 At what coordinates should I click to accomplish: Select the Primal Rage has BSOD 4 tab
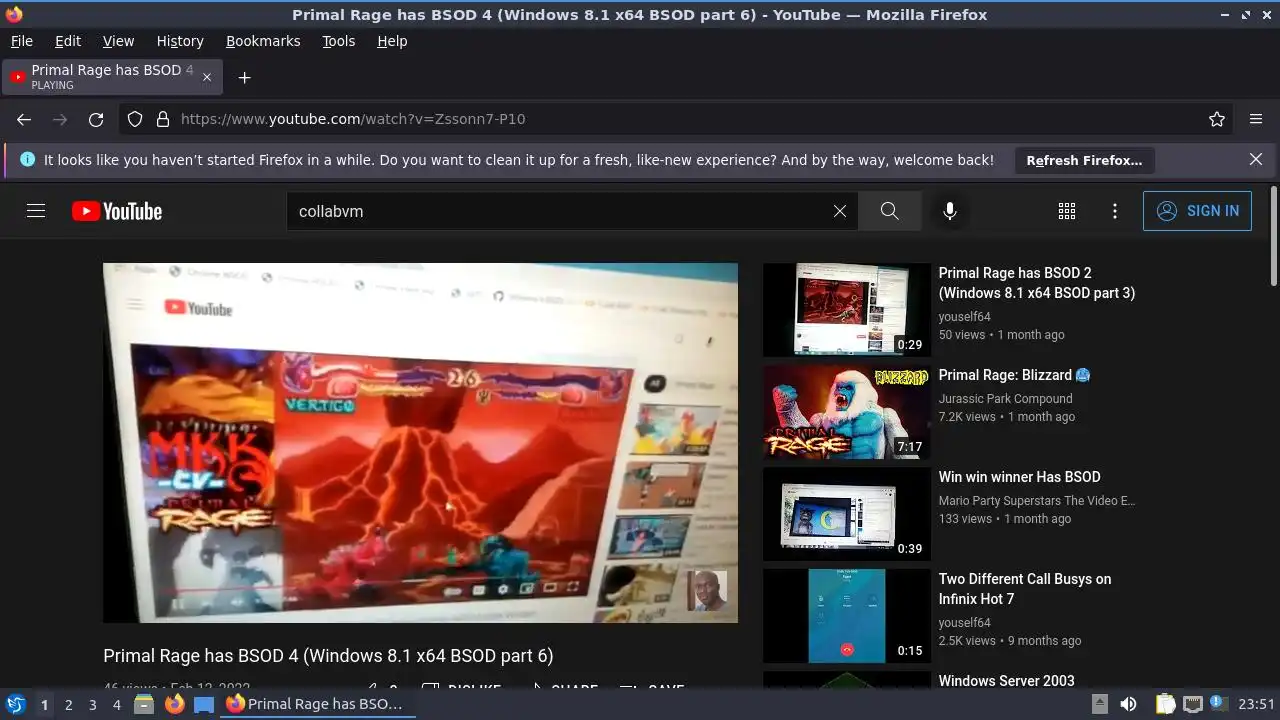coord(112,77)
